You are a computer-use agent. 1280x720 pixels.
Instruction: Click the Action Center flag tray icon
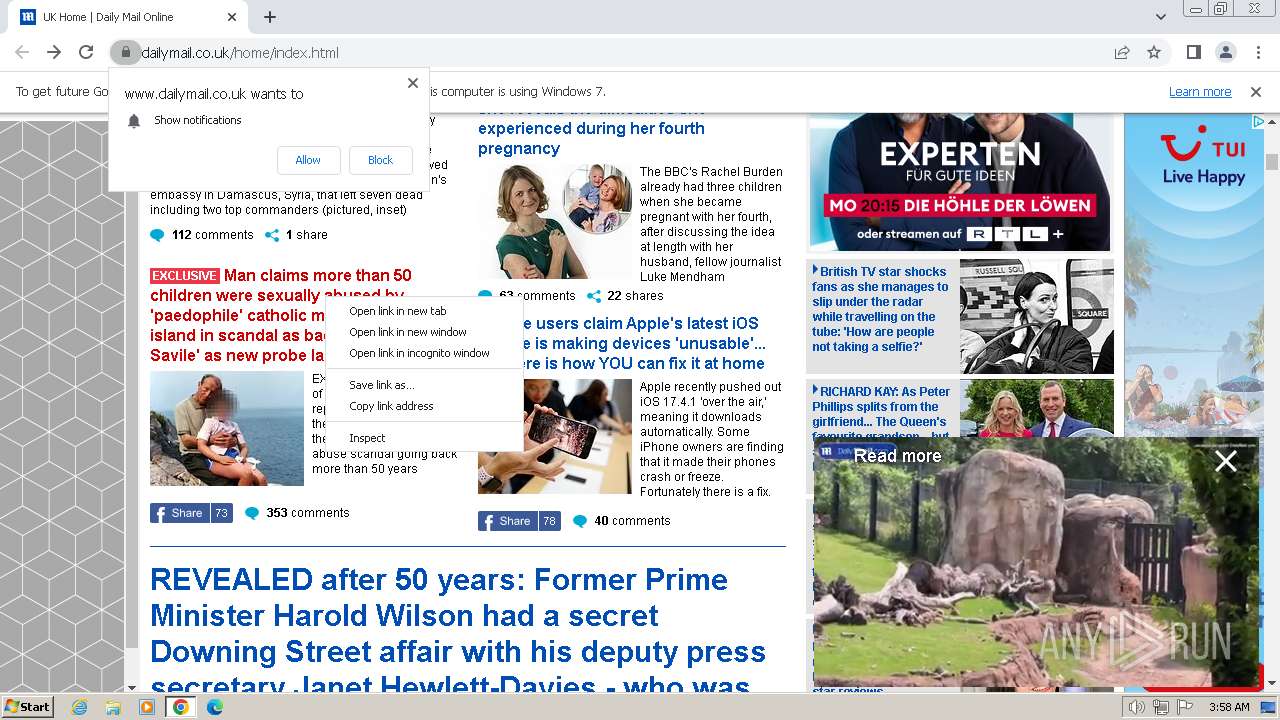(1185, 707)
